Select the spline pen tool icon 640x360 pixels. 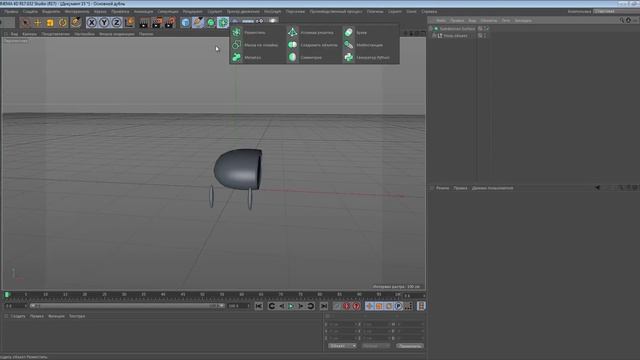tap(198, 22)
